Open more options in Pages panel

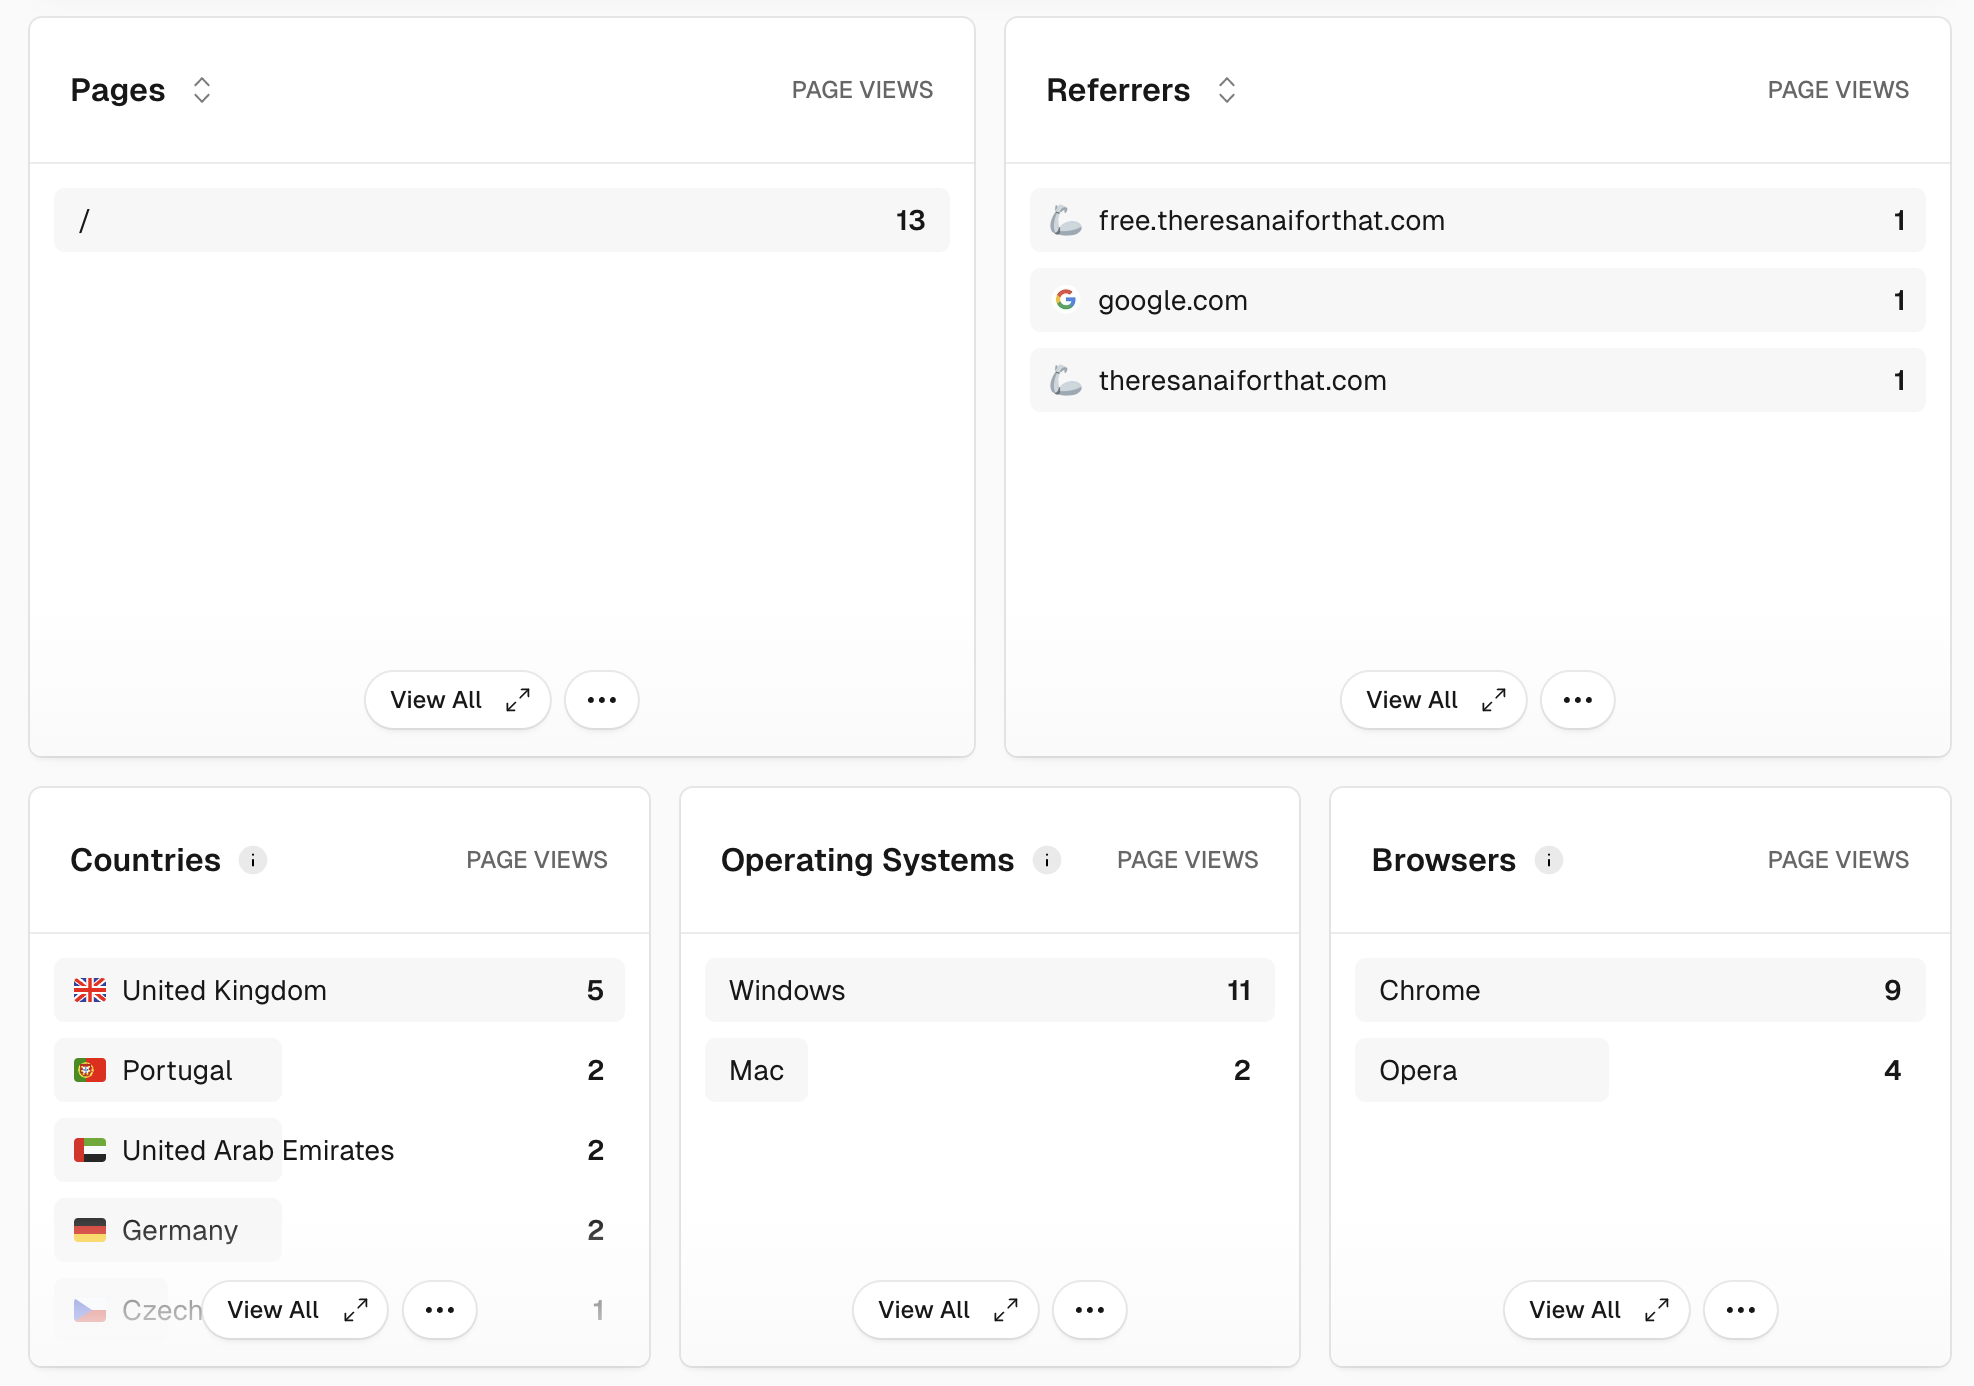[x=602, y=700]
